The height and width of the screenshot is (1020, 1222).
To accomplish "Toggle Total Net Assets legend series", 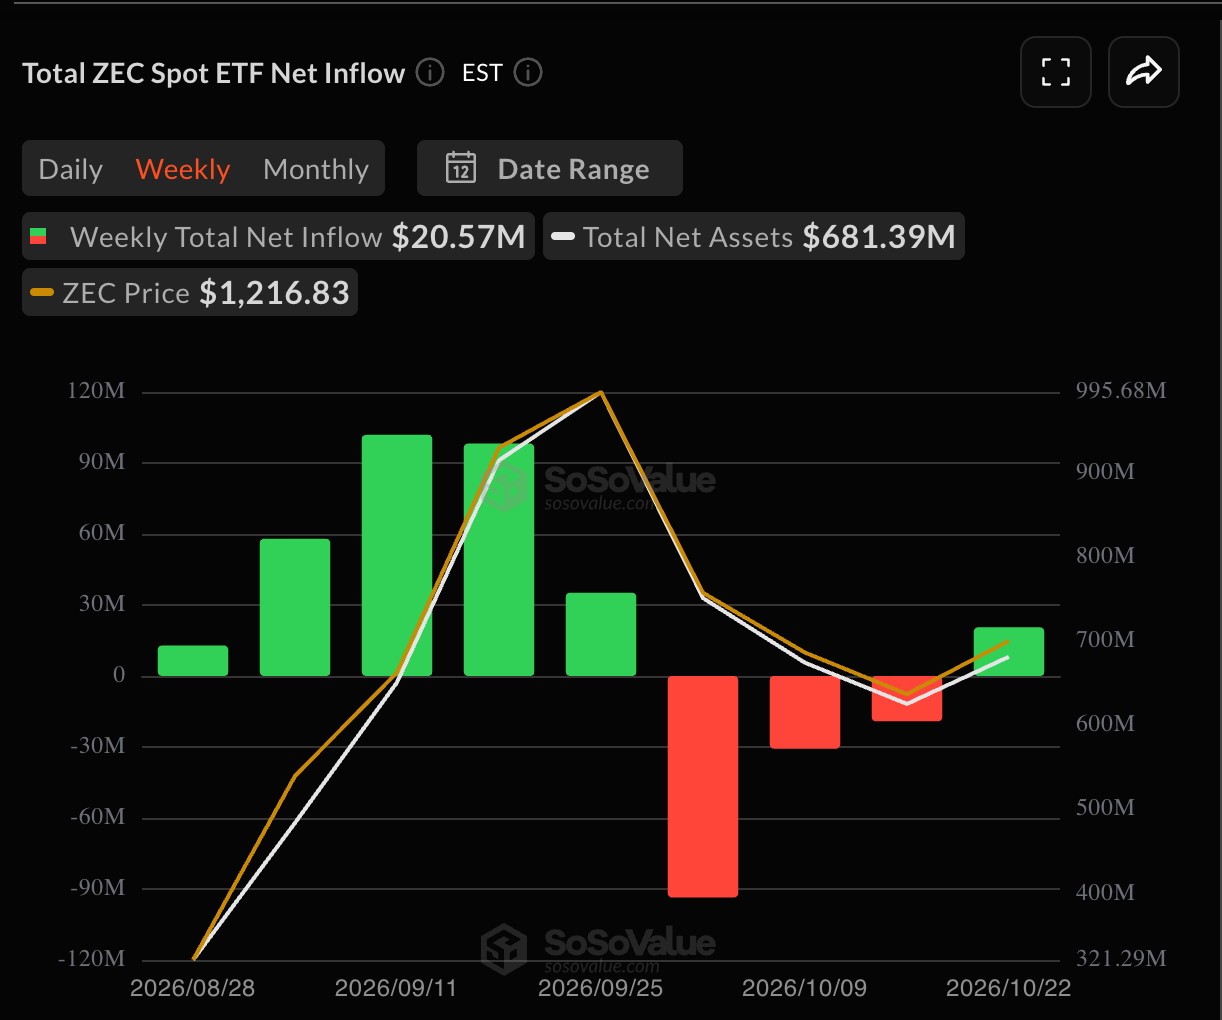I will [754, 237].
